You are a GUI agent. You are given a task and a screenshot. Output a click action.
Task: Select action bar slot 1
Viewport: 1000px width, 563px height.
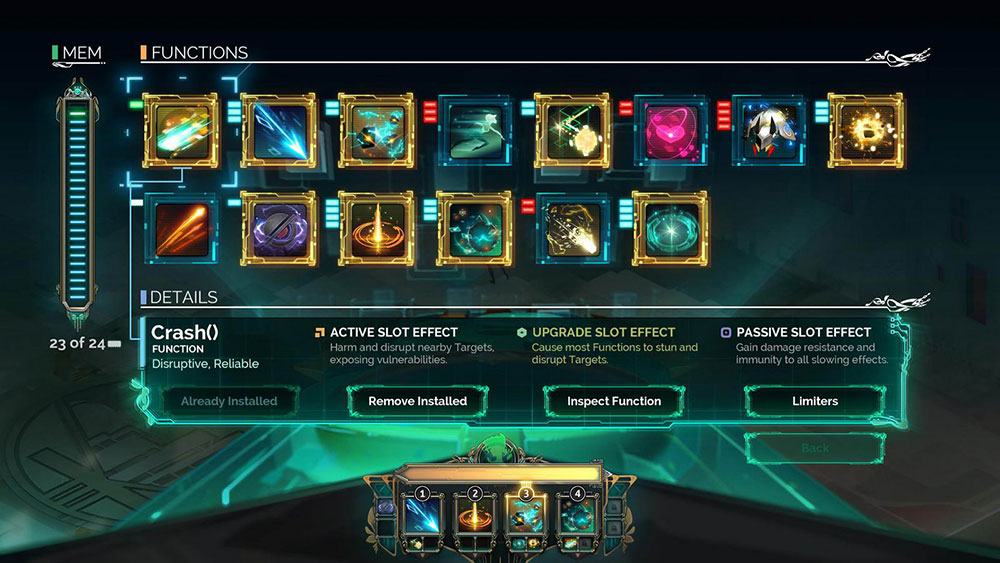pos(422,515)
